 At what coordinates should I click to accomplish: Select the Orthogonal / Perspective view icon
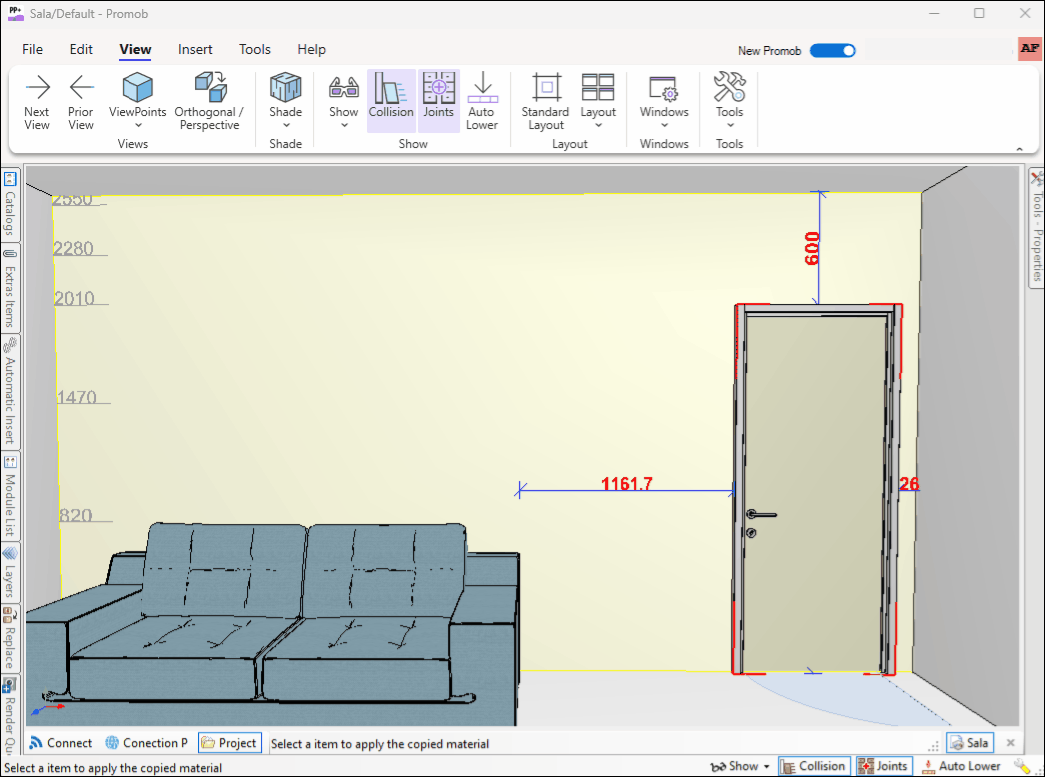[209, 87]
